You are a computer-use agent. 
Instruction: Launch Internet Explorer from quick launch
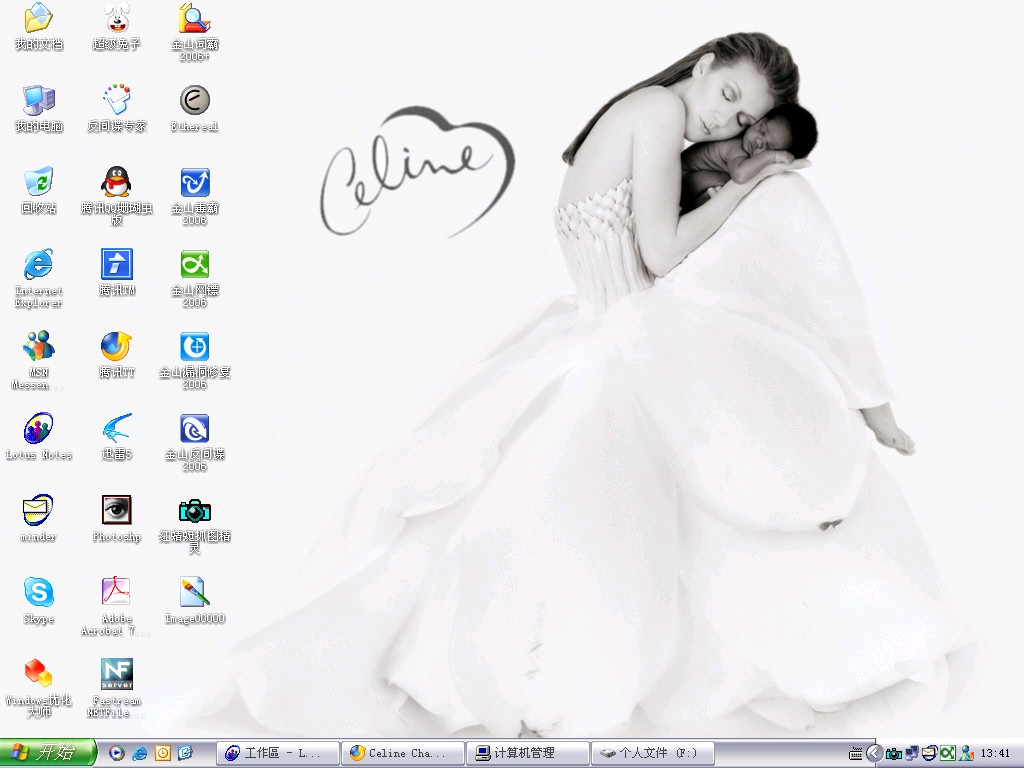(140, 753)
